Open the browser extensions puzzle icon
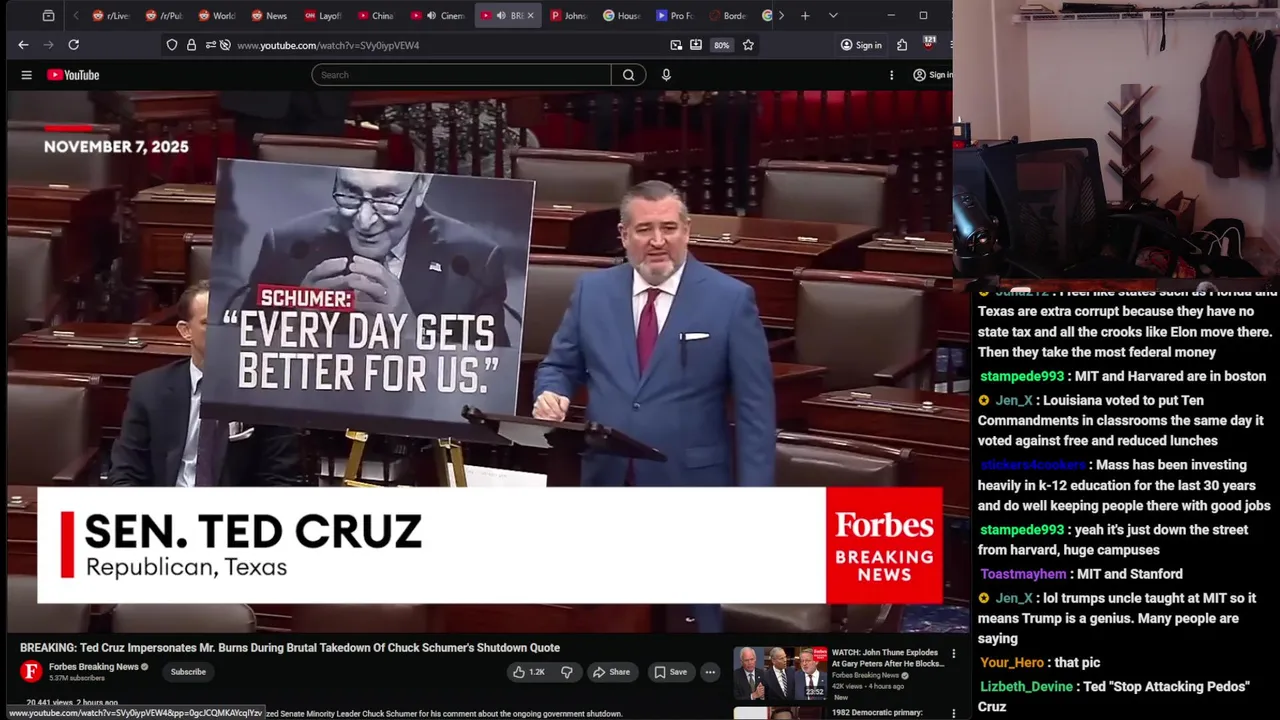Viewport: 1280px width, 720px height. point(902,45)
